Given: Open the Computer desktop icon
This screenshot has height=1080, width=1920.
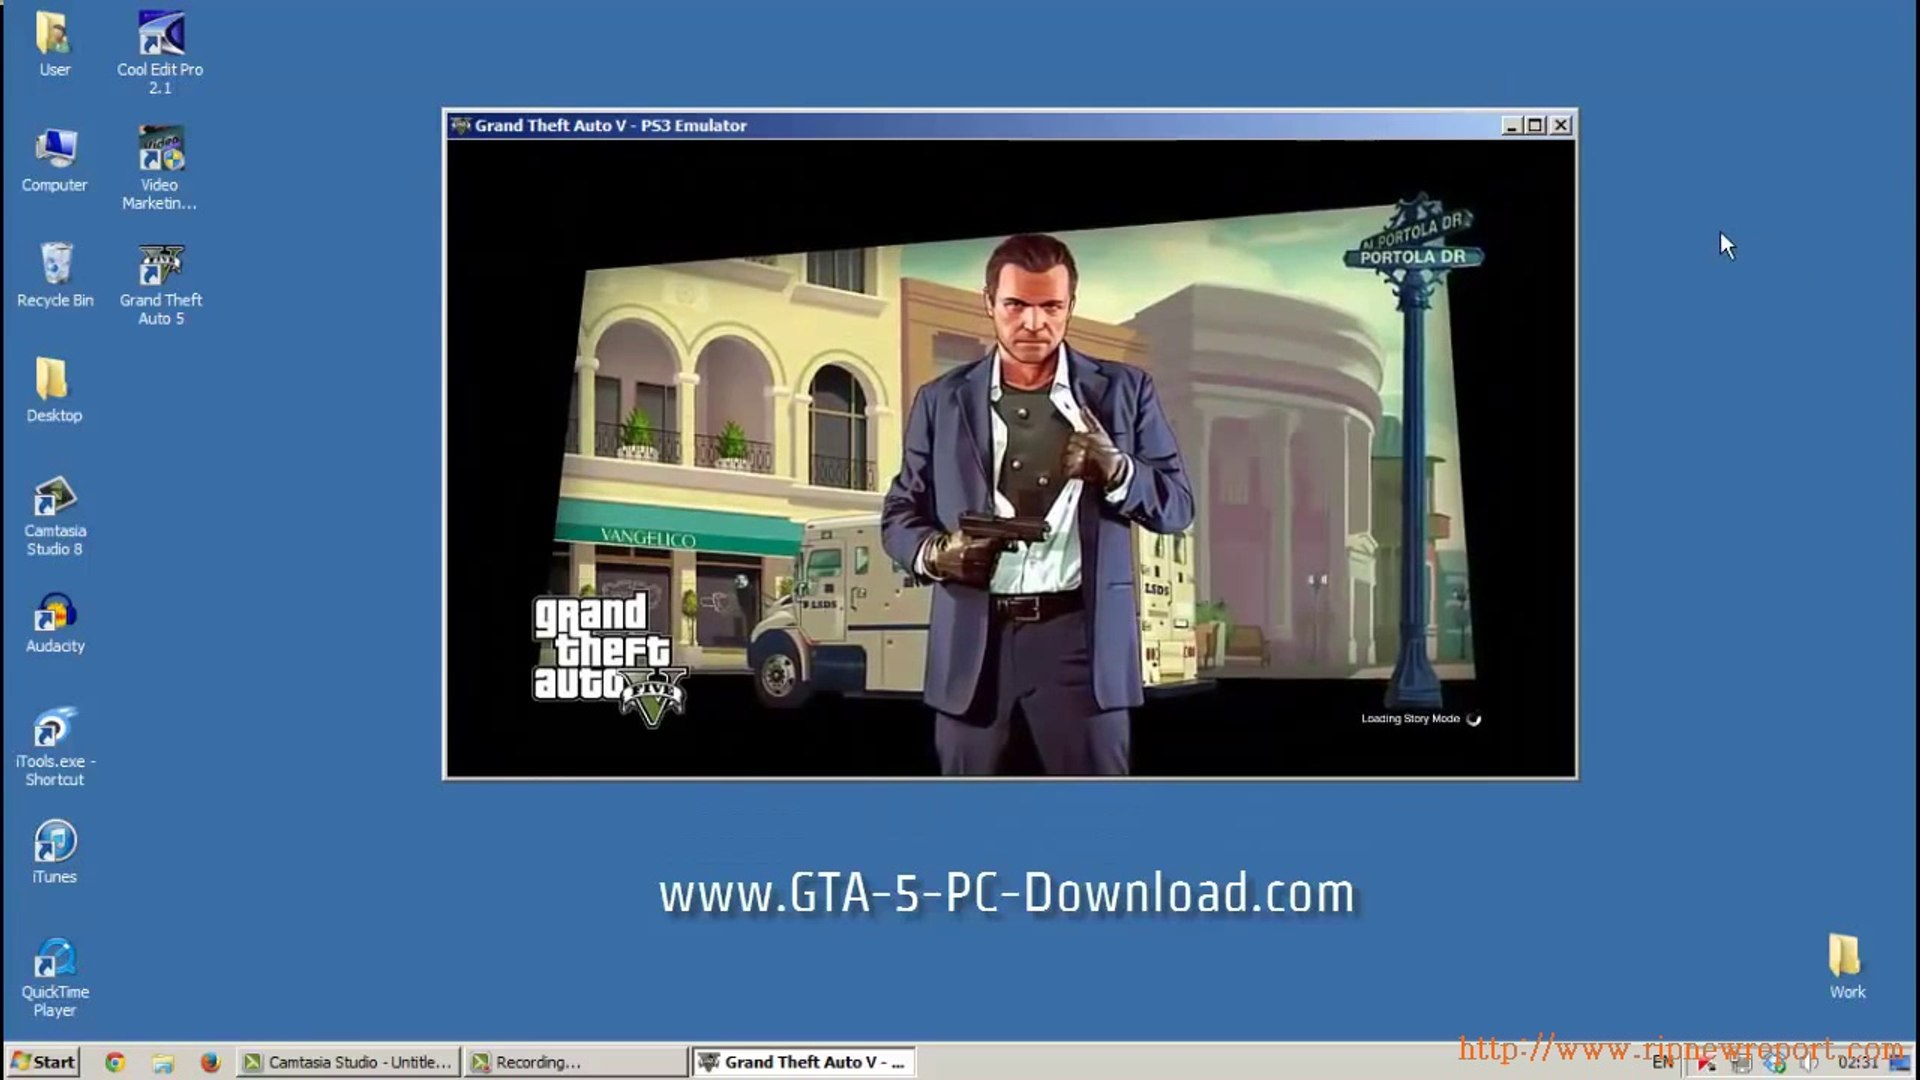Looking at the screenshot, I should 55,150.
